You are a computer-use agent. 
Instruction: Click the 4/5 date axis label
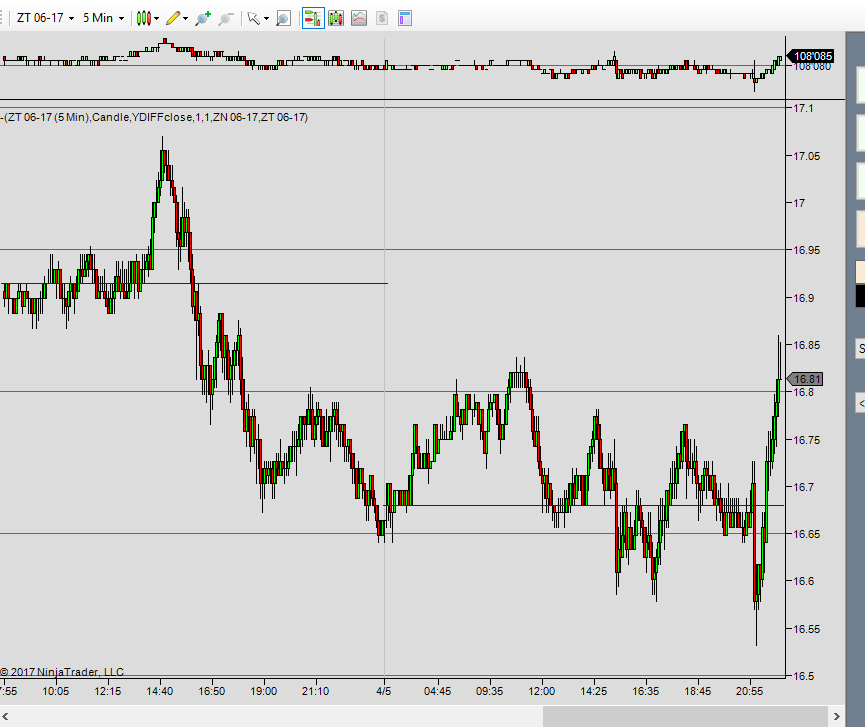(x=384, y=691)
